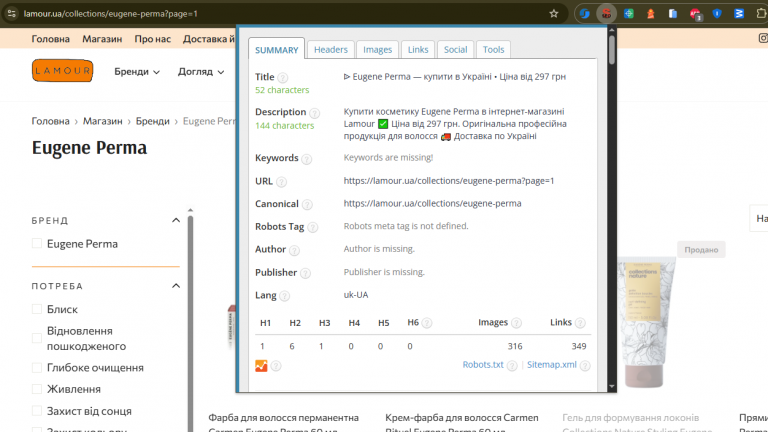Check the Eugene Perma brand filter
768x432 pixels.
[37, 243]
